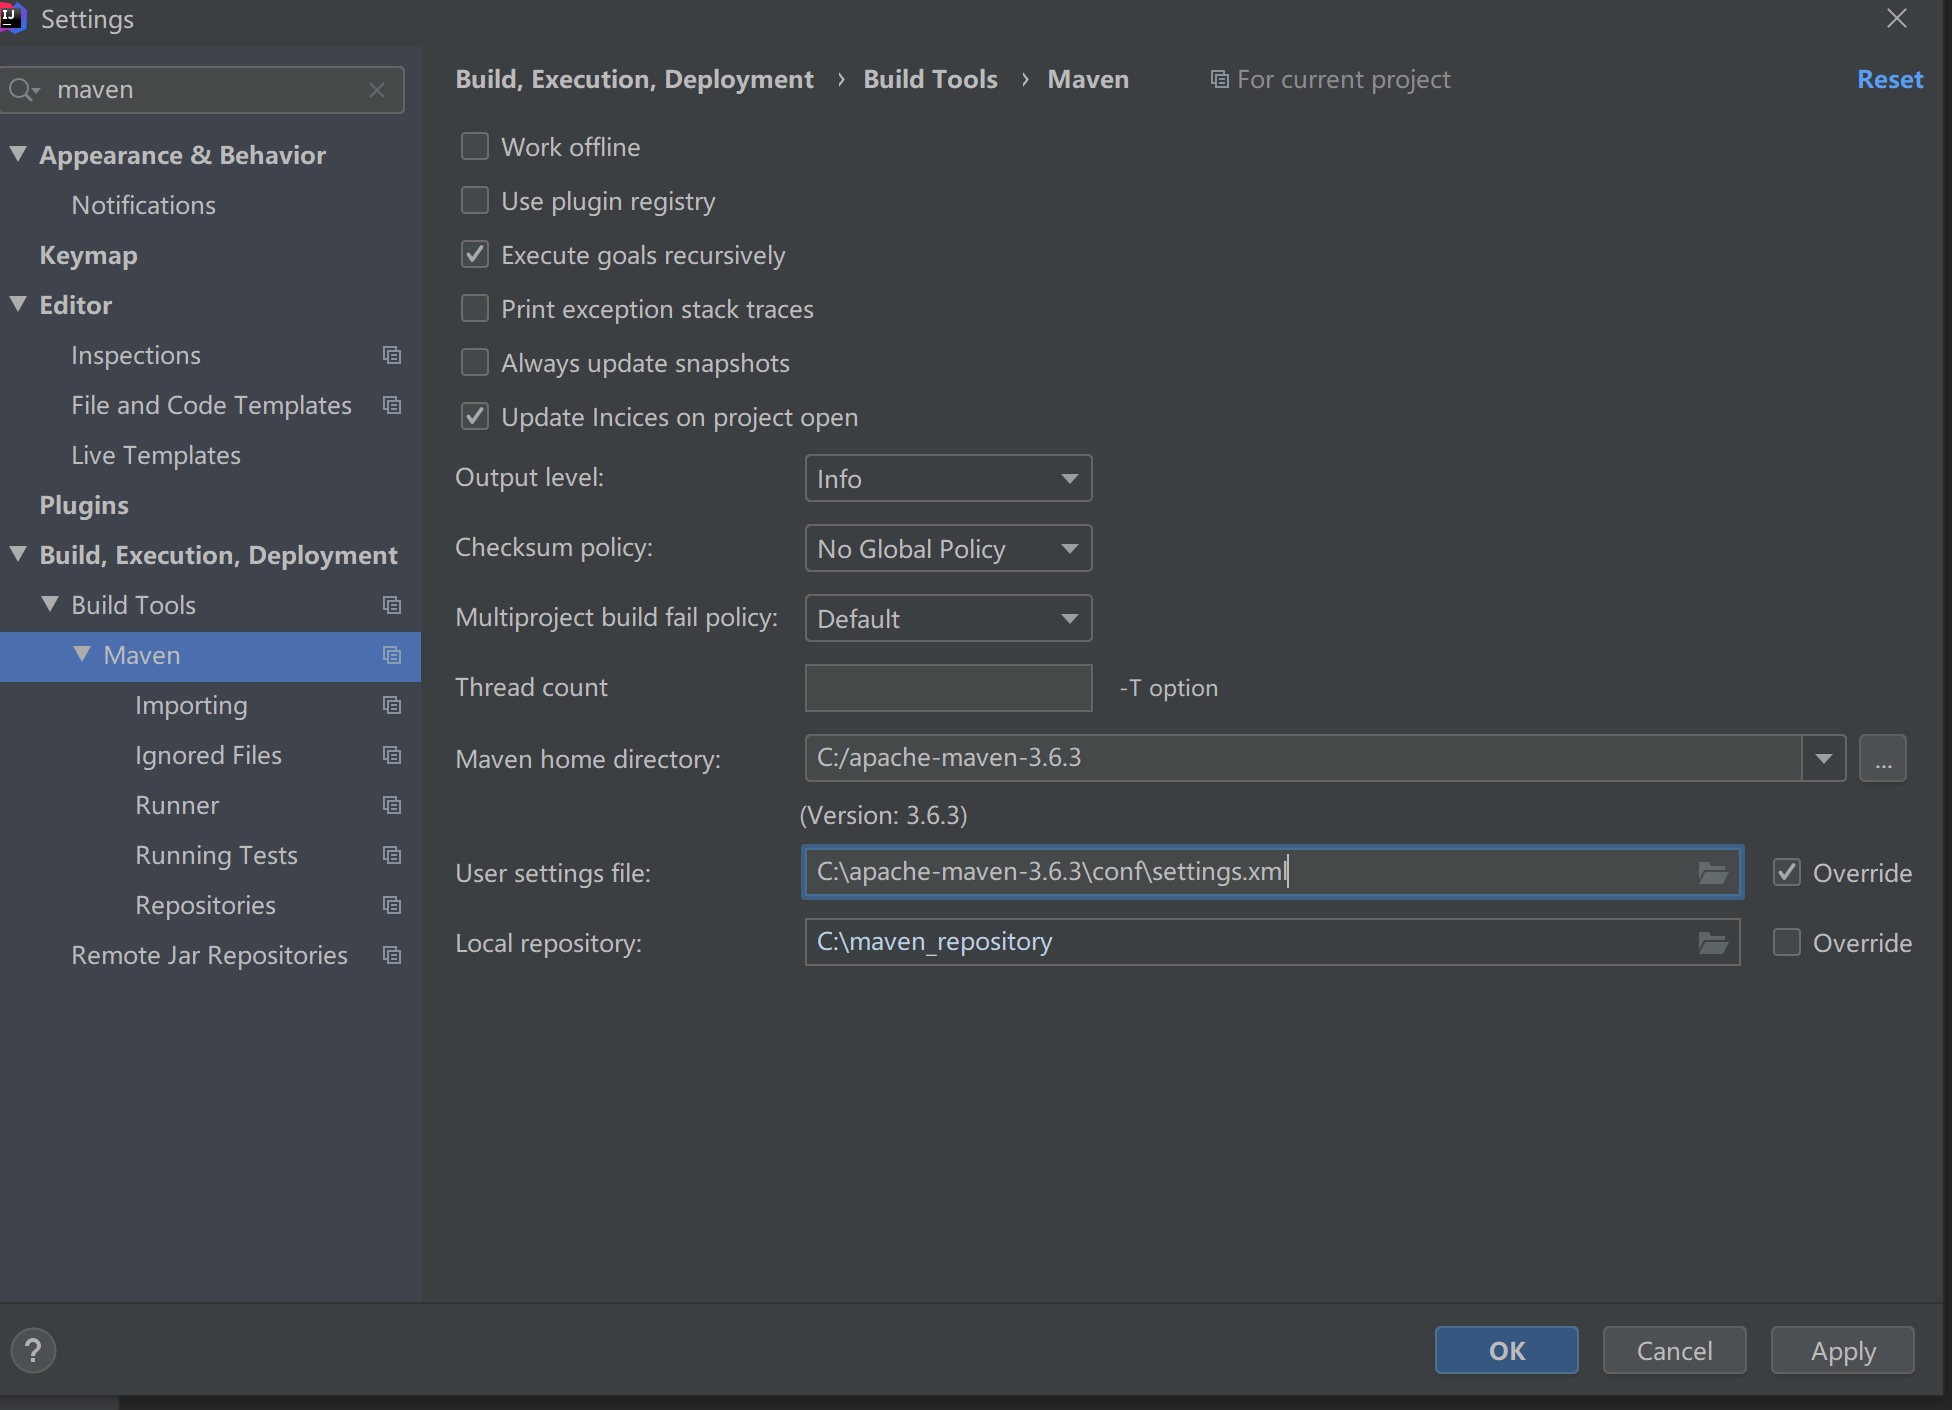This screenshot has height=1410, width=1952.
Task: Select Repositories under Maven
Action: click(x=206, y=905)
